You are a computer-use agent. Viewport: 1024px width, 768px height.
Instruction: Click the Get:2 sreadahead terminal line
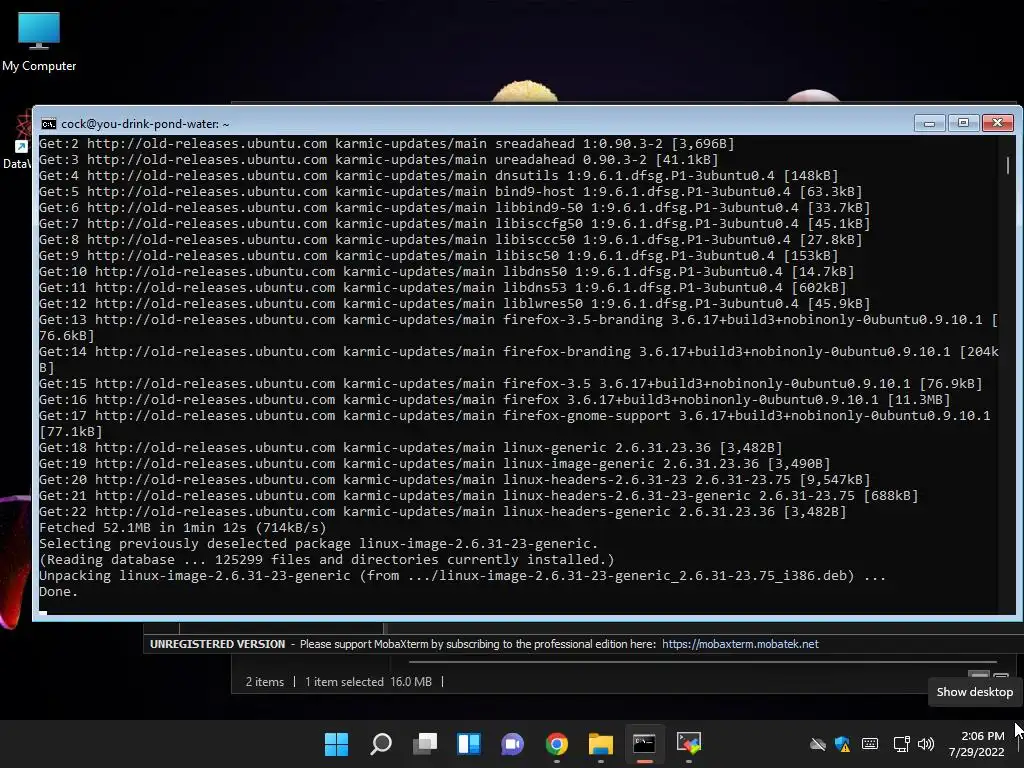pos(387,144)
